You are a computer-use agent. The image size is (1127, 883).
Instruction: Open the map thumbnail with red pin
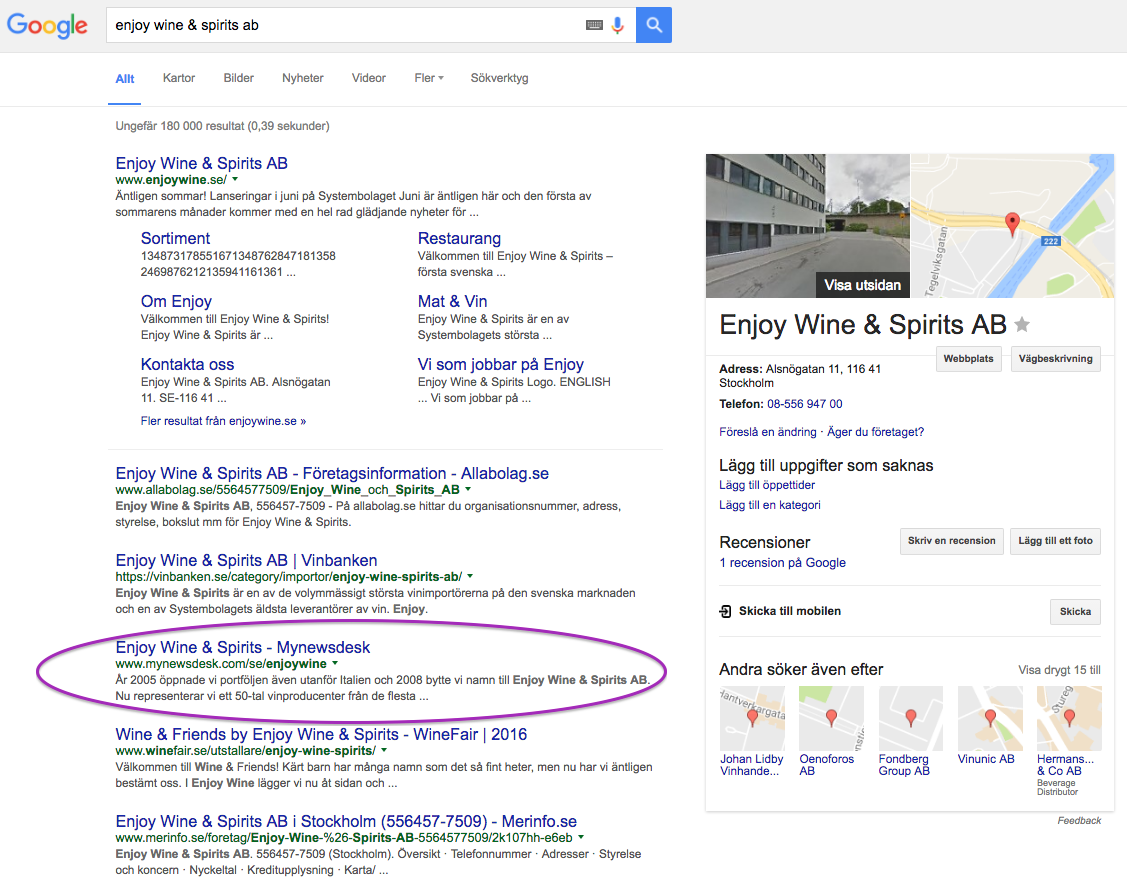pos(1013,226)
